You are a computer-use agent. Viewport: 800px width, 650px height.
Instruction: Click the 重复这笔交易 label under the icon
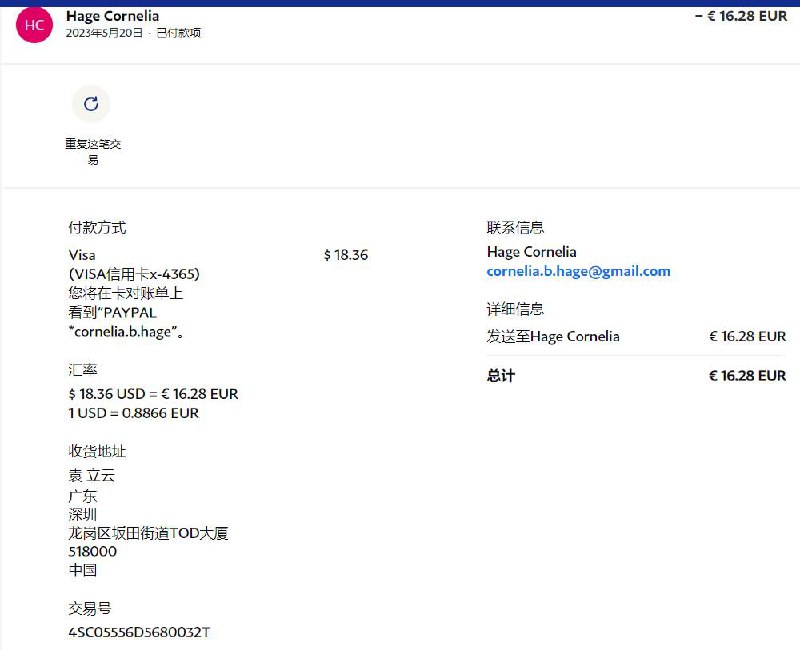point(92,152)
